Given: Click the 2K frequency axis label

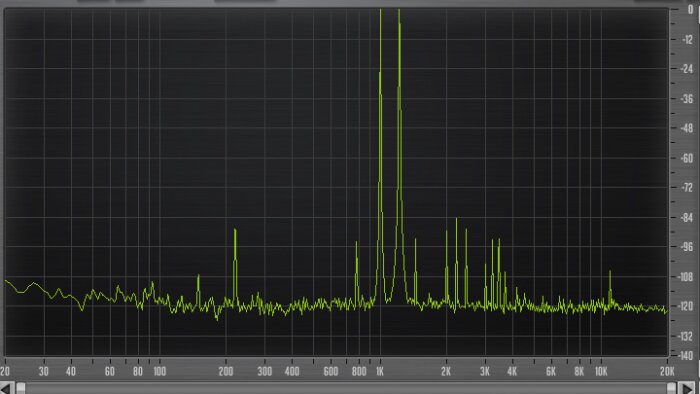Looking at the screenshot, I should click(446, 371).
